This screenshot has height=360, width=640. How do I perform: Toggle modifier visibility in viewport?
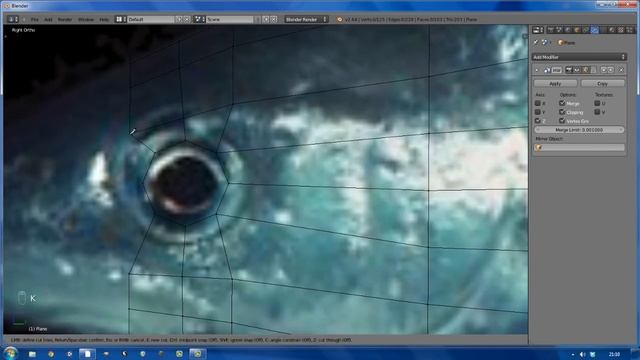click(577, 70)
